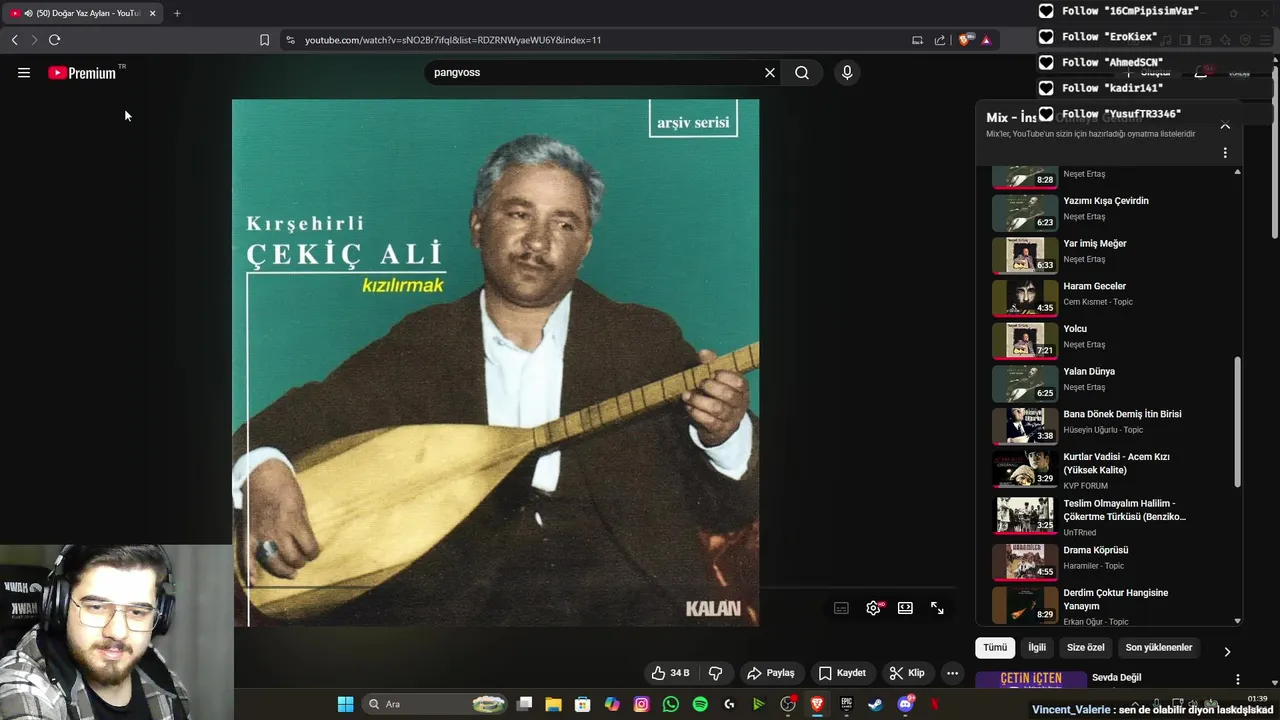Play Haram Geceler by Cem Kısmet

click(x=1094, y=286)
